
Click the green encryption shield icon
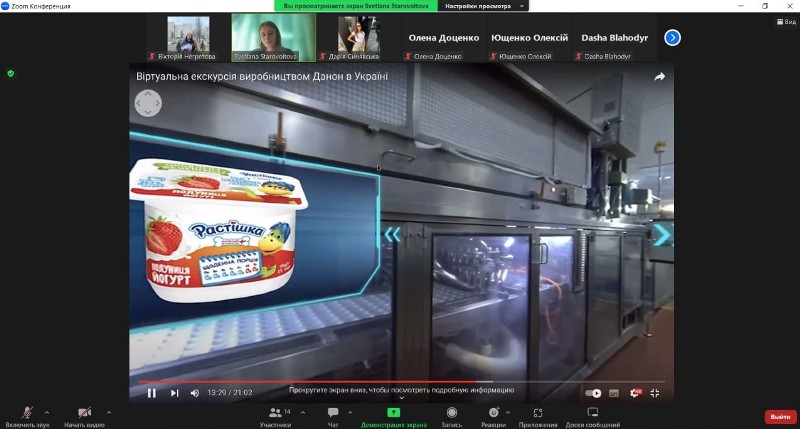pos(10,73)
